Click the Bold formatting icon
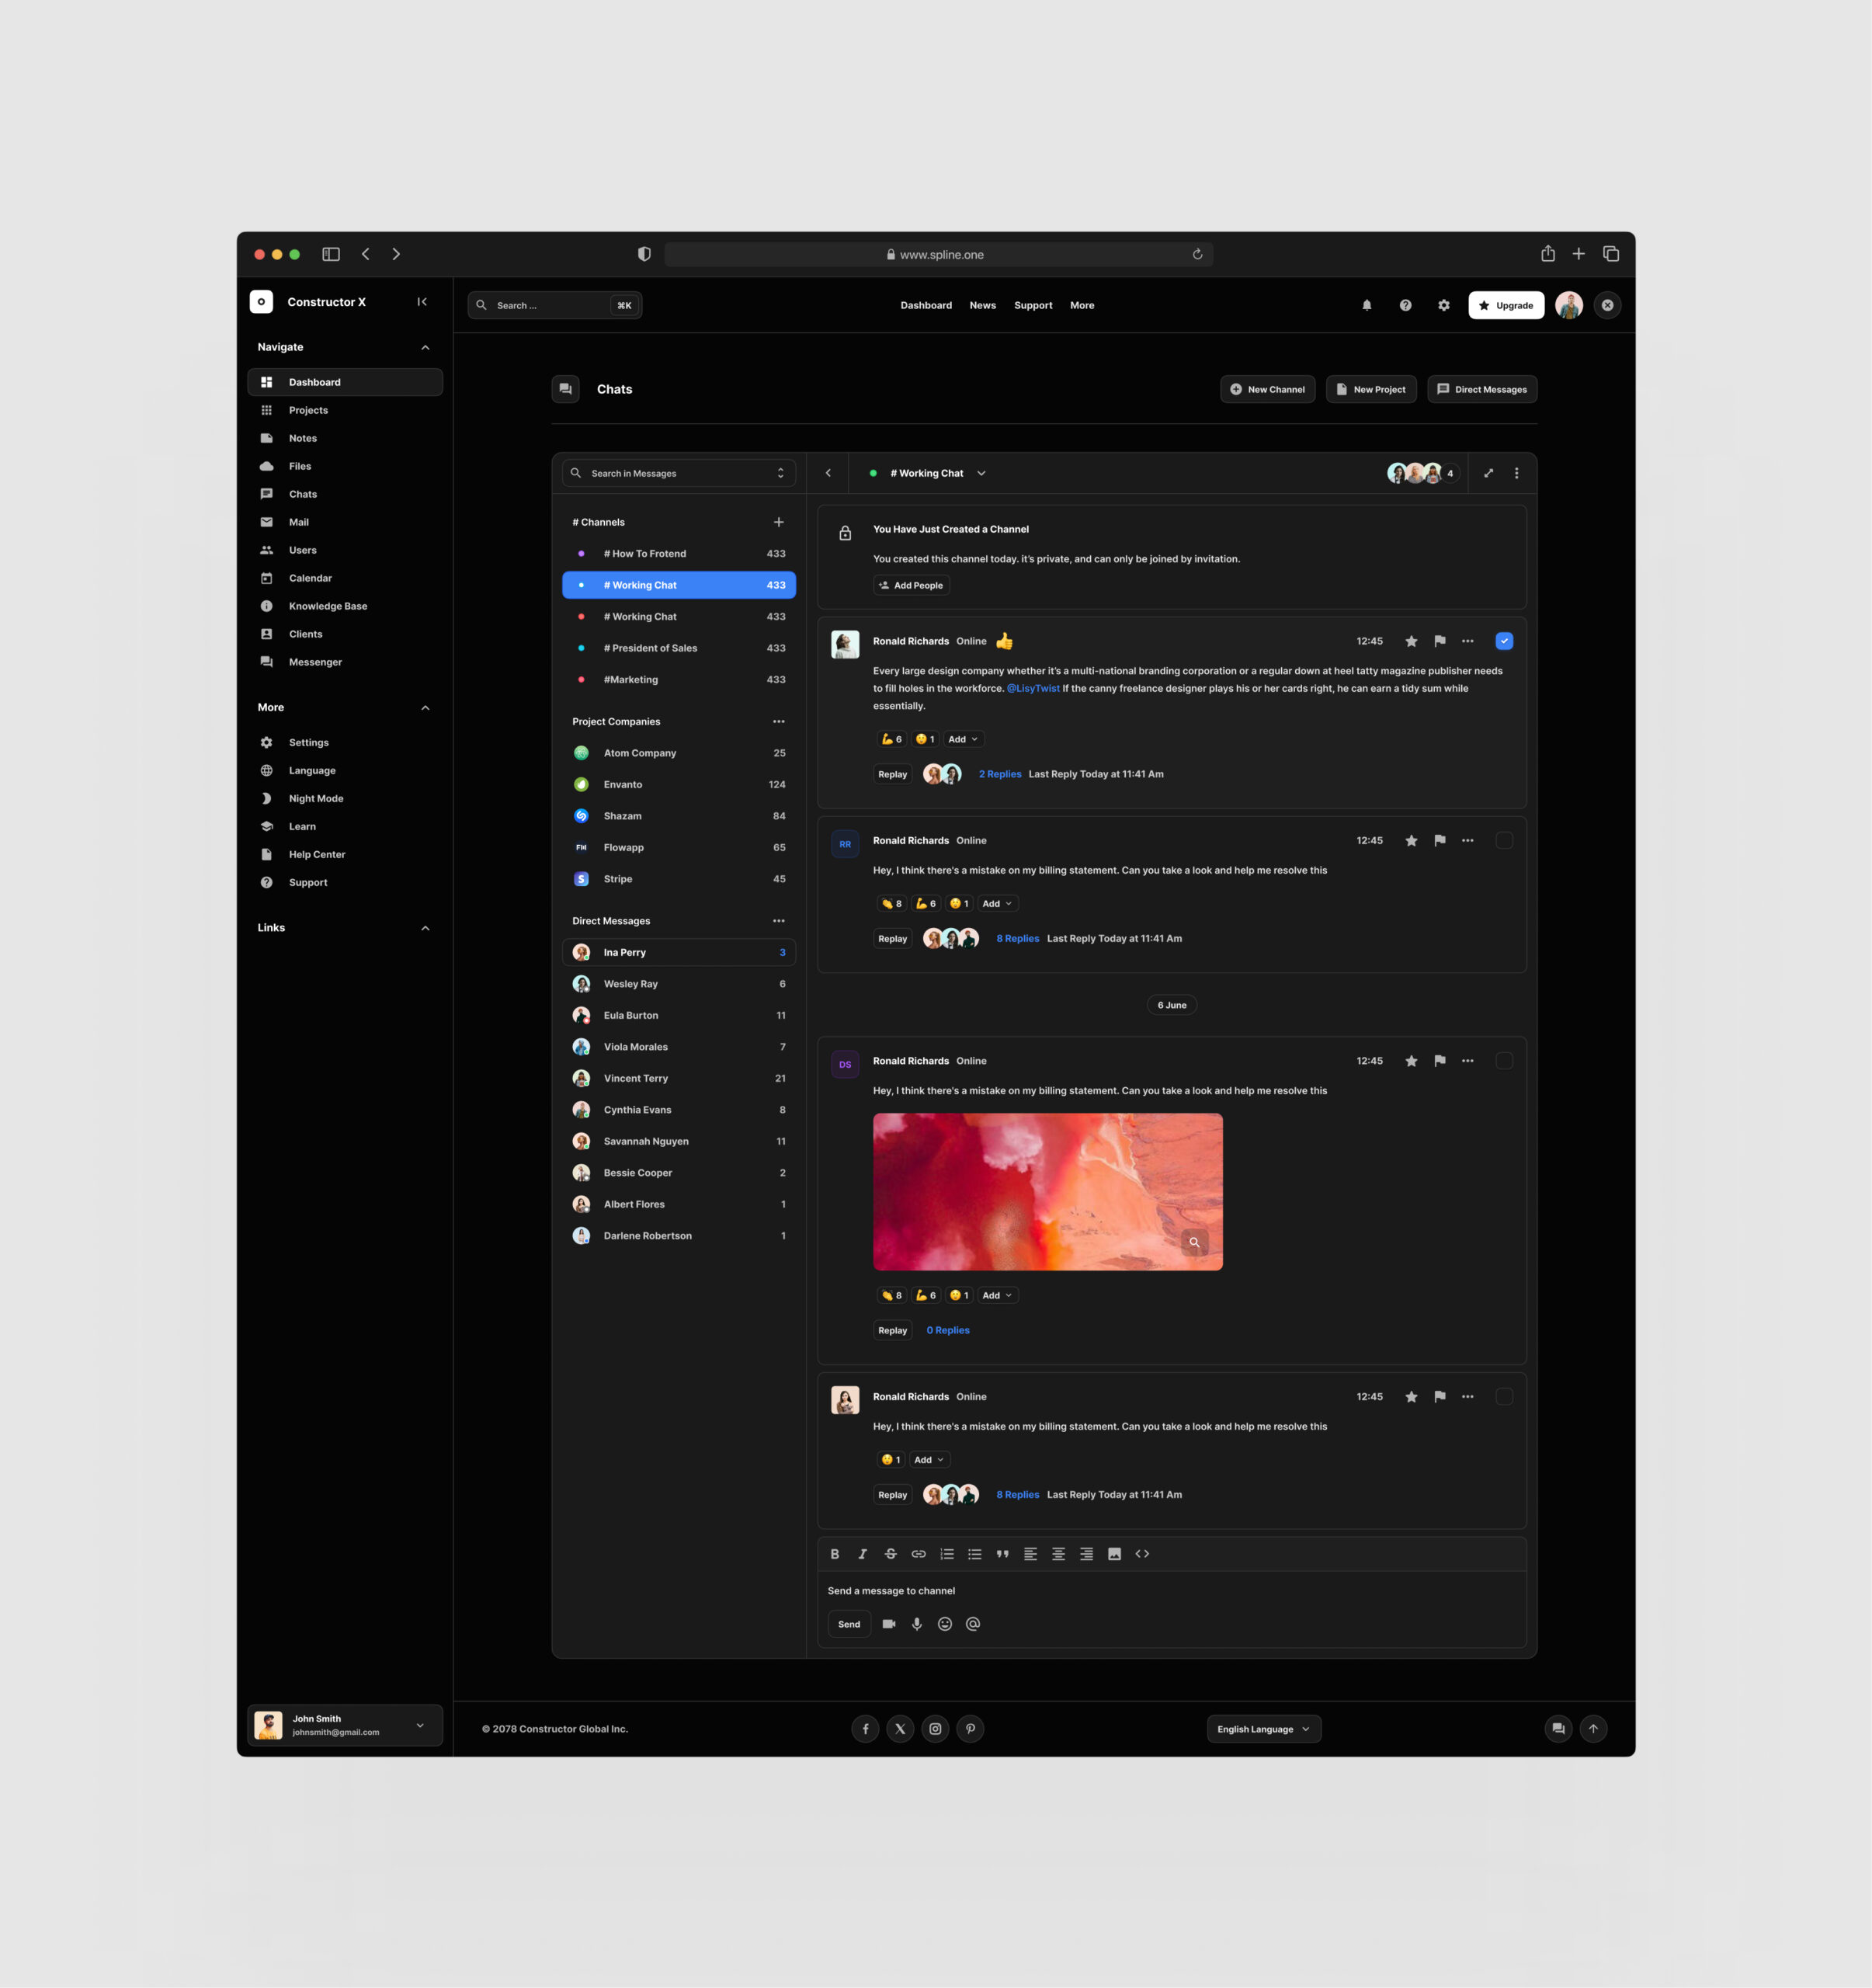Viewport: 1872px width, 1988px height. click(x=835, y=1554)
